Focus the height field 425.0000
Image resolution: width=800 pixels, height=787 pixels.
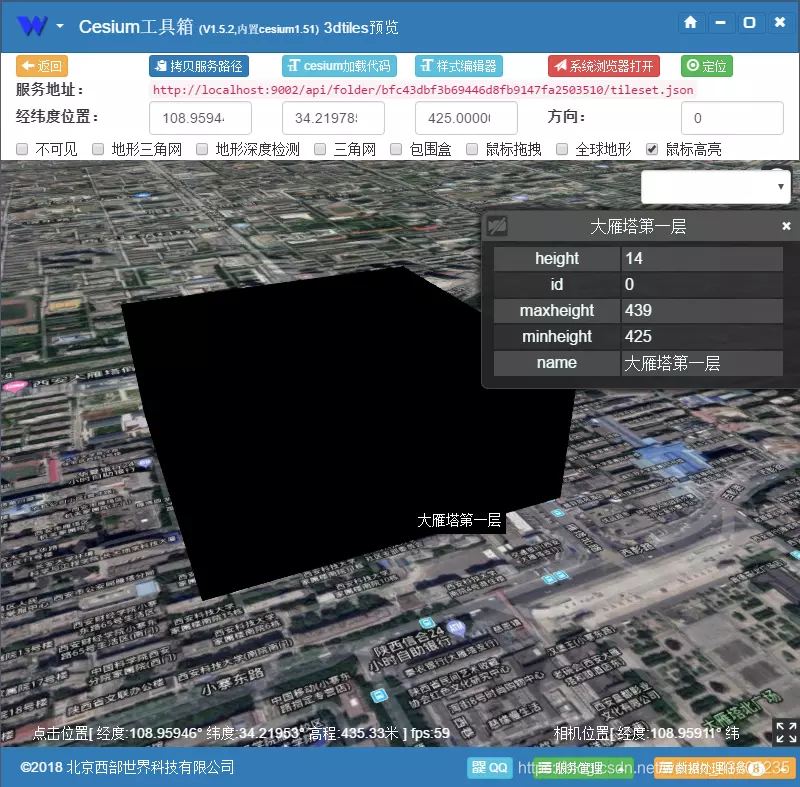466,118
